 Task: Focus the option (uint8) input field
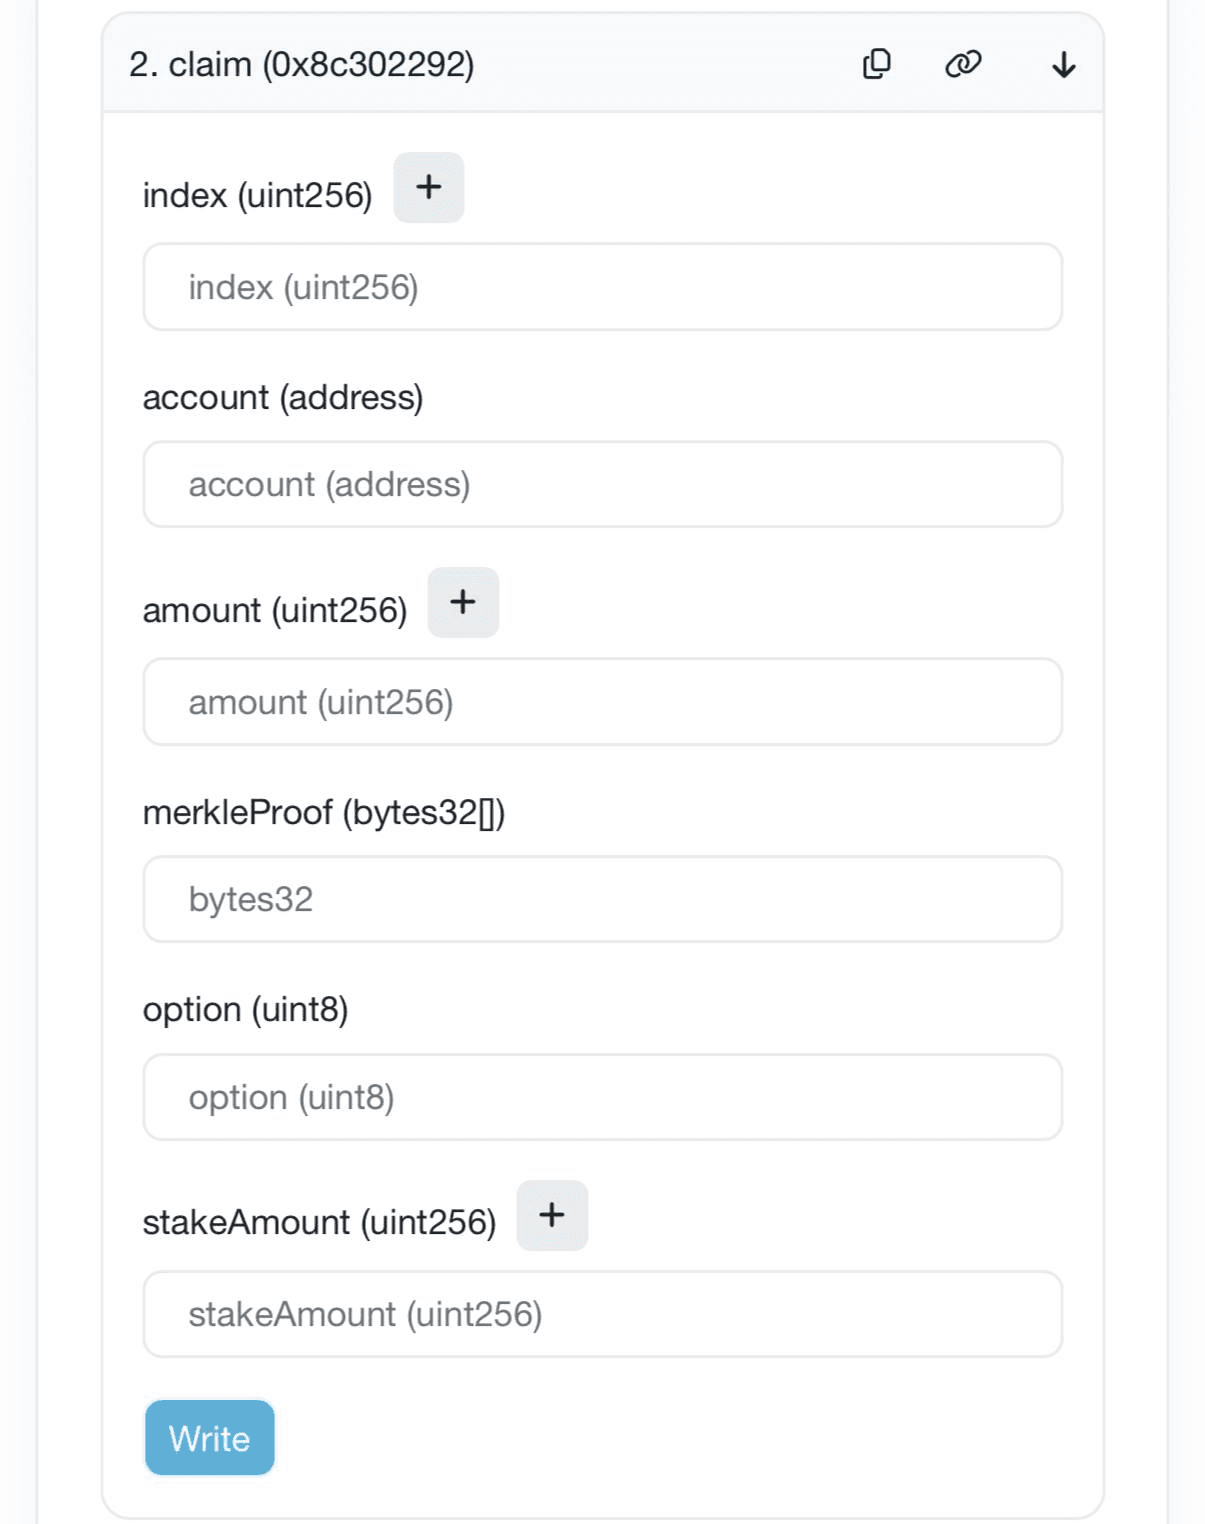[x=603, y=1097]
